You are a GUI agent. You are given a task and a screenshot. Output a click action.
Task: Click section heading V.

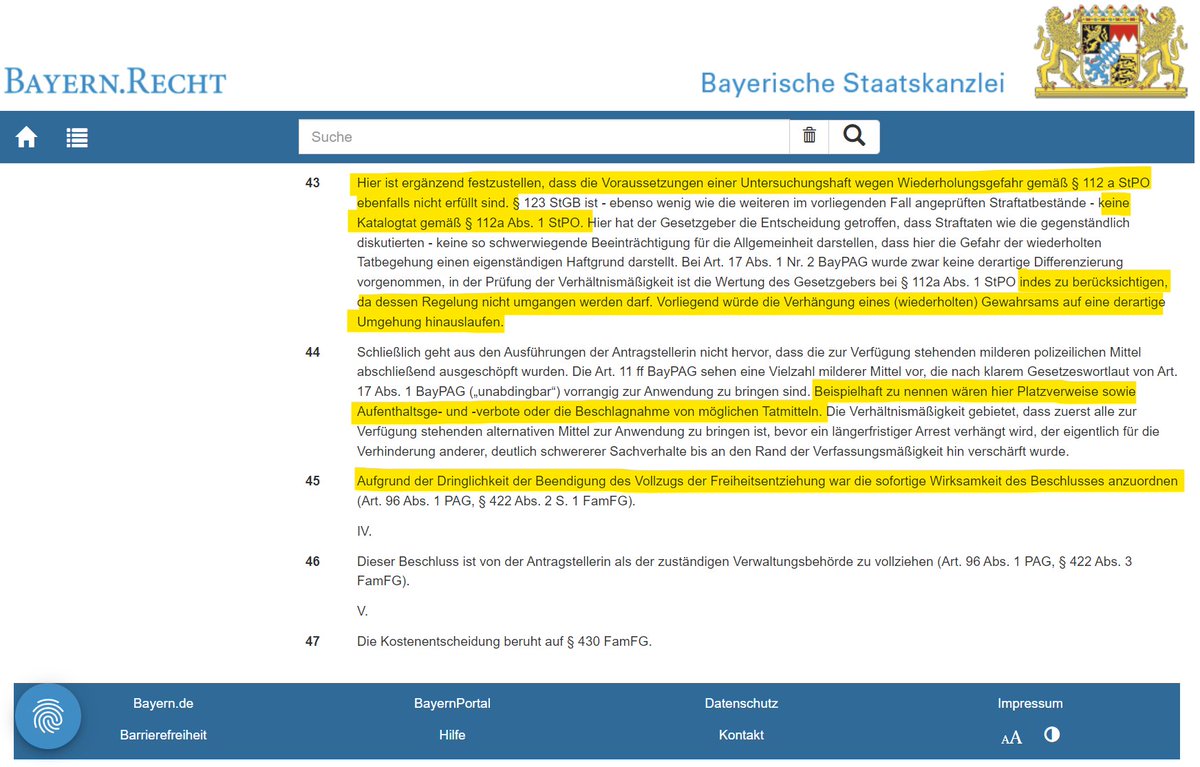click(363, 610)
